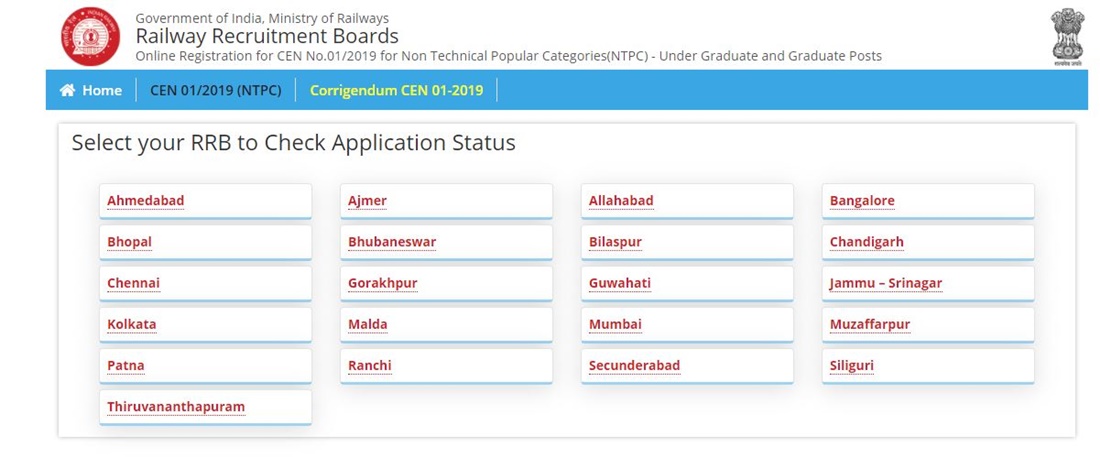This screenshot has height=457, width=1100.
Task: Click the Home house icon
Action: (68, 90)
